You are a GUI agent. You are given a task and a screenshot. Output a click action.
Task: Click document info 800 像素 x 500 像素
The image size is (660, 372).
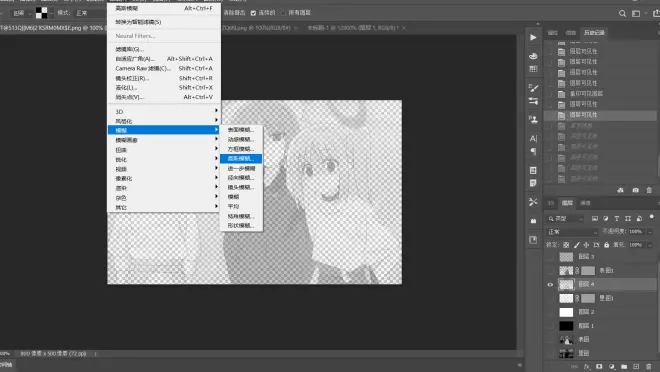coord(53,354)
